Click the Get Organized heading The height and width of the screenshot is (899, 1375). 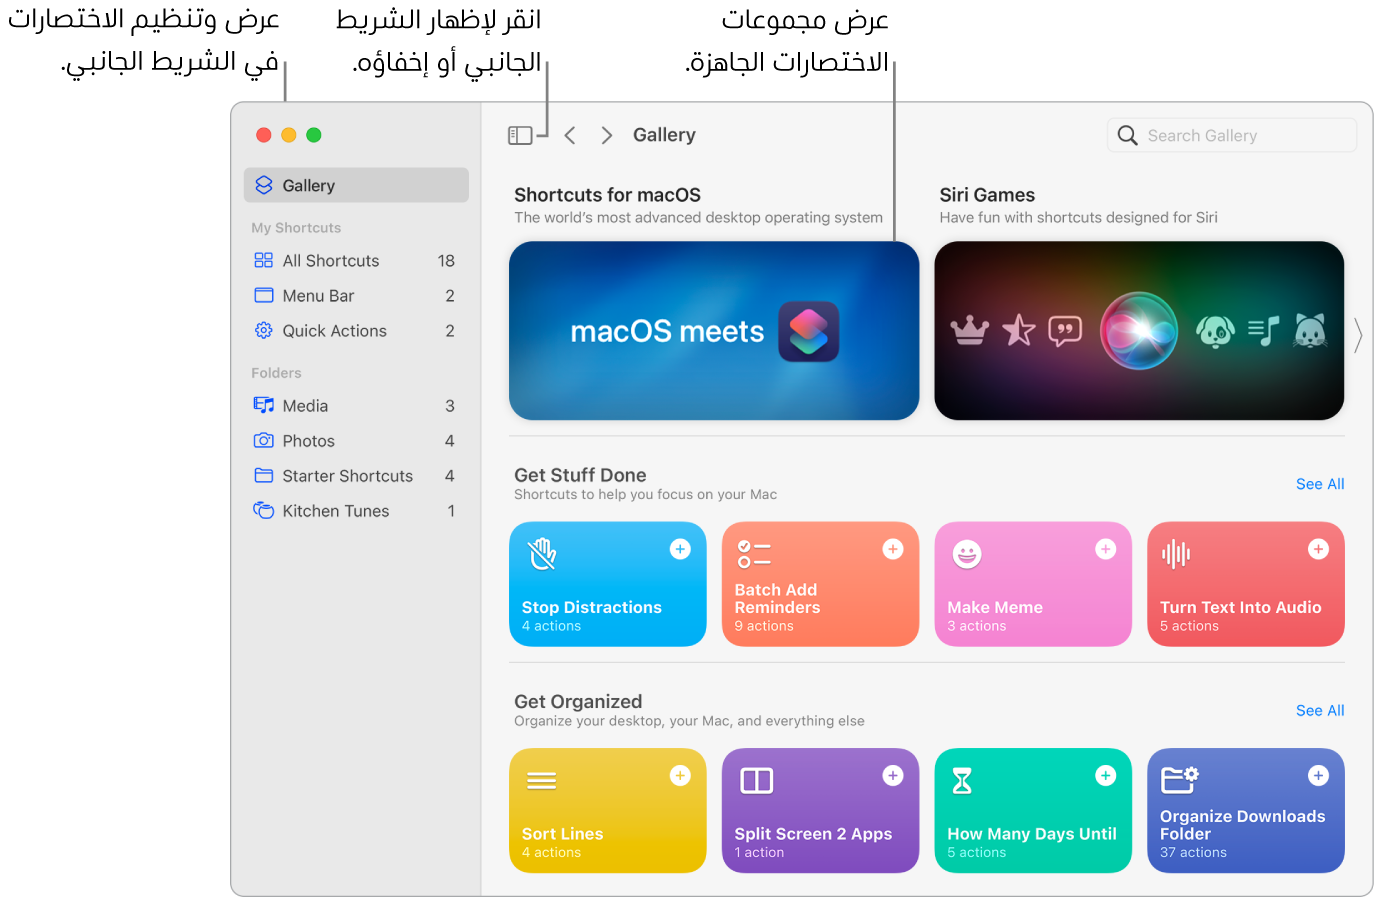[578, 702]
